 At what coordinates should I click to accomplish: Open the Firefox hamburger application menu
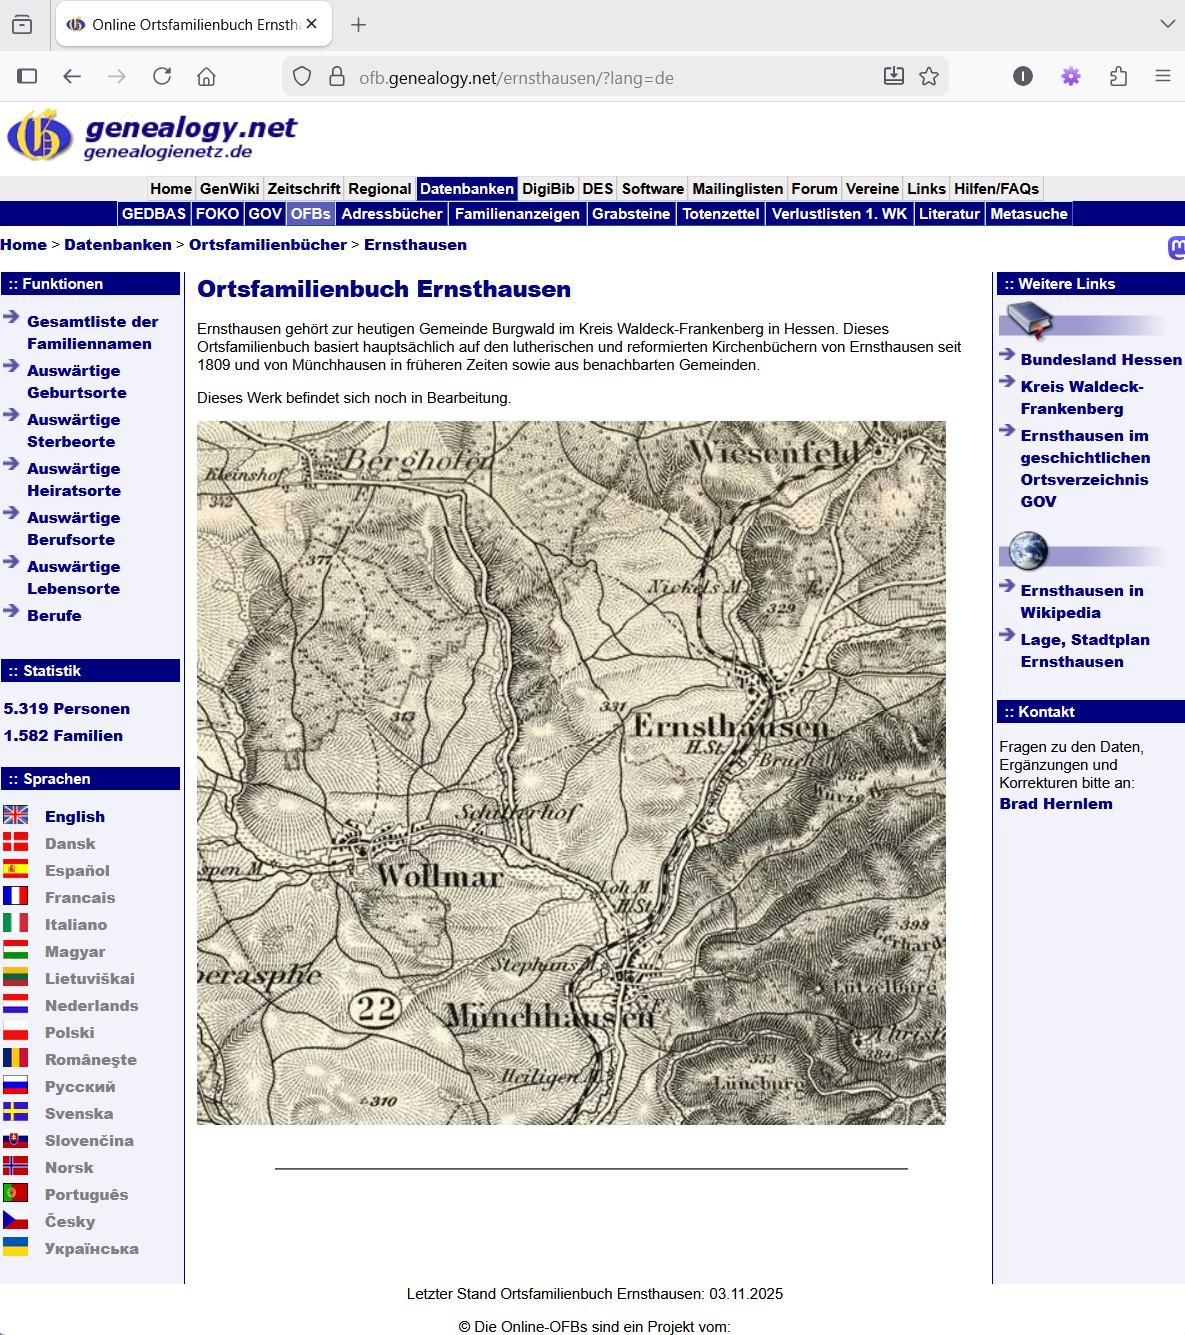coord(1162,77)
